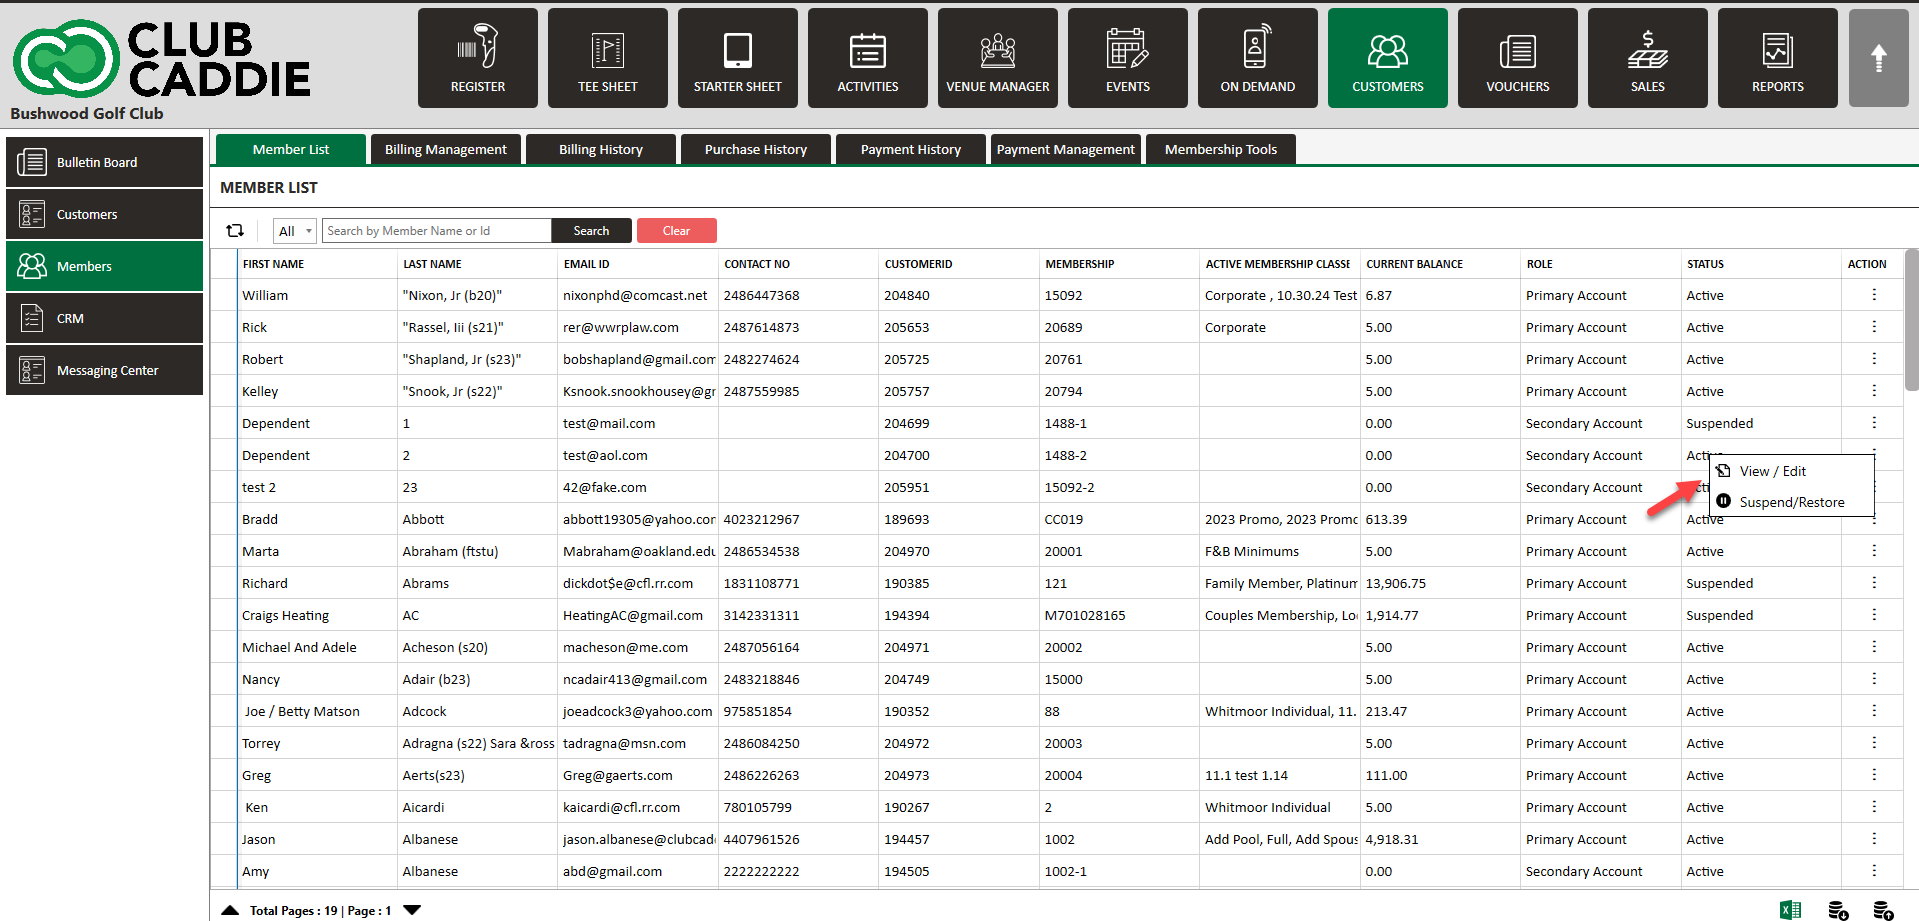Screen dimensions: 1919x921
Task: Click the refresh member list icon
Action: coord(235,231)
